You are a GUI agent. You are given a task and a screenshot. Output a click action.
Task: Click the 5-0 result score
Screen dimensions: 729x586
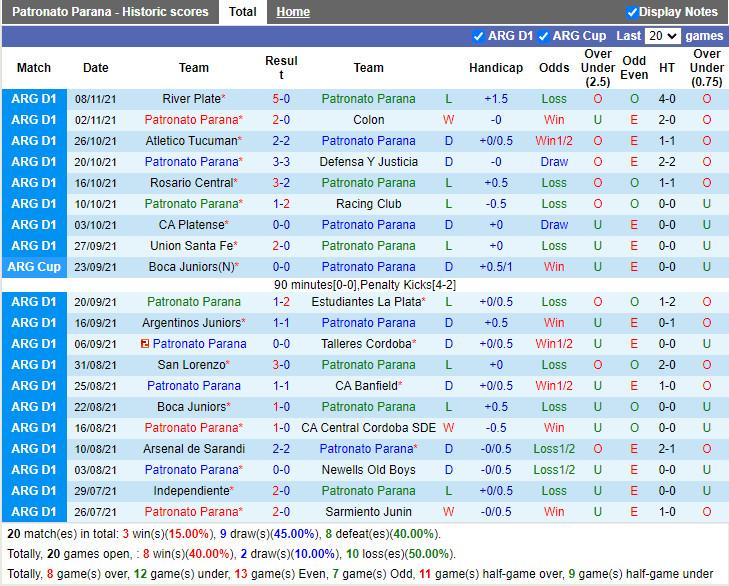tap(281, 99)
